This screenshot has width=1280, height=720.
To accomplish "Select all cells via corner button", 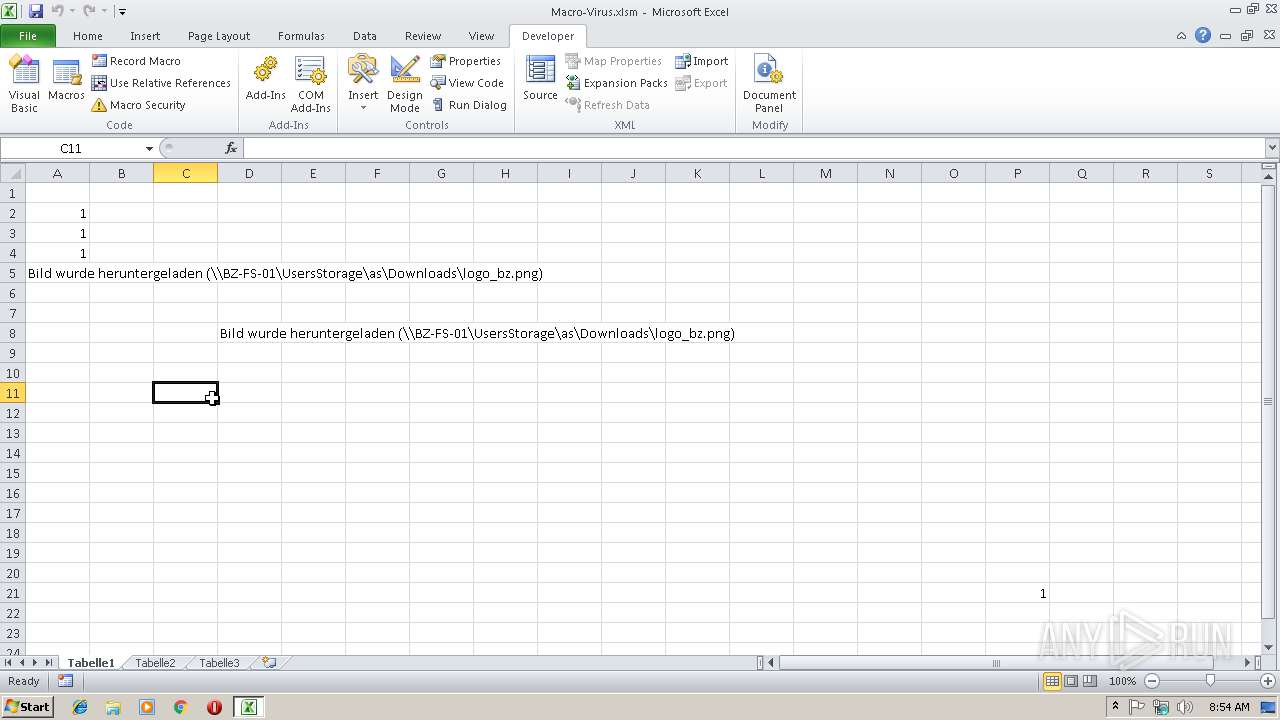I will click(x=12, y=173).
